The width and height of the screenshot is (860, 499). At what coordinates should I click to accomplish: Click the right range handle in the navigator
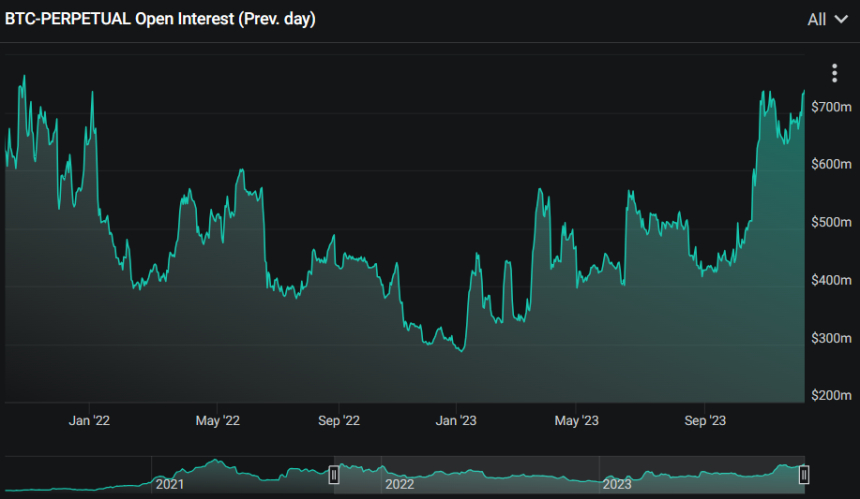803,475
